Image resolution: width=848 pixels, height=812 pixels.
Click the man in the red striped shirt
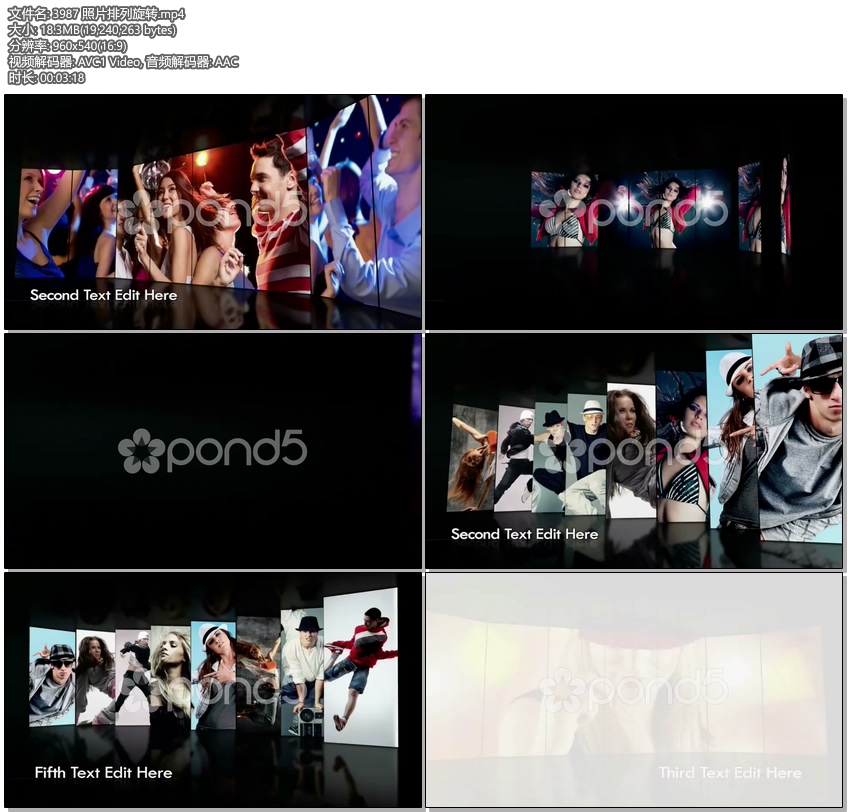[277, 215]
